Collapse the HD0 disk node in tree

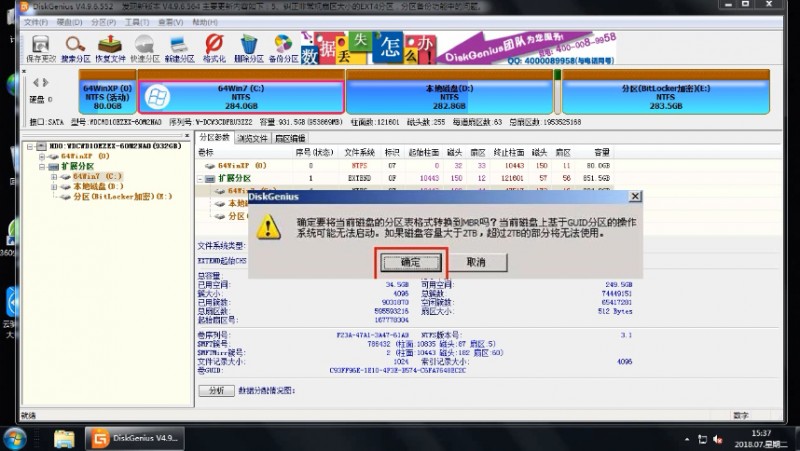pos(30,146)
